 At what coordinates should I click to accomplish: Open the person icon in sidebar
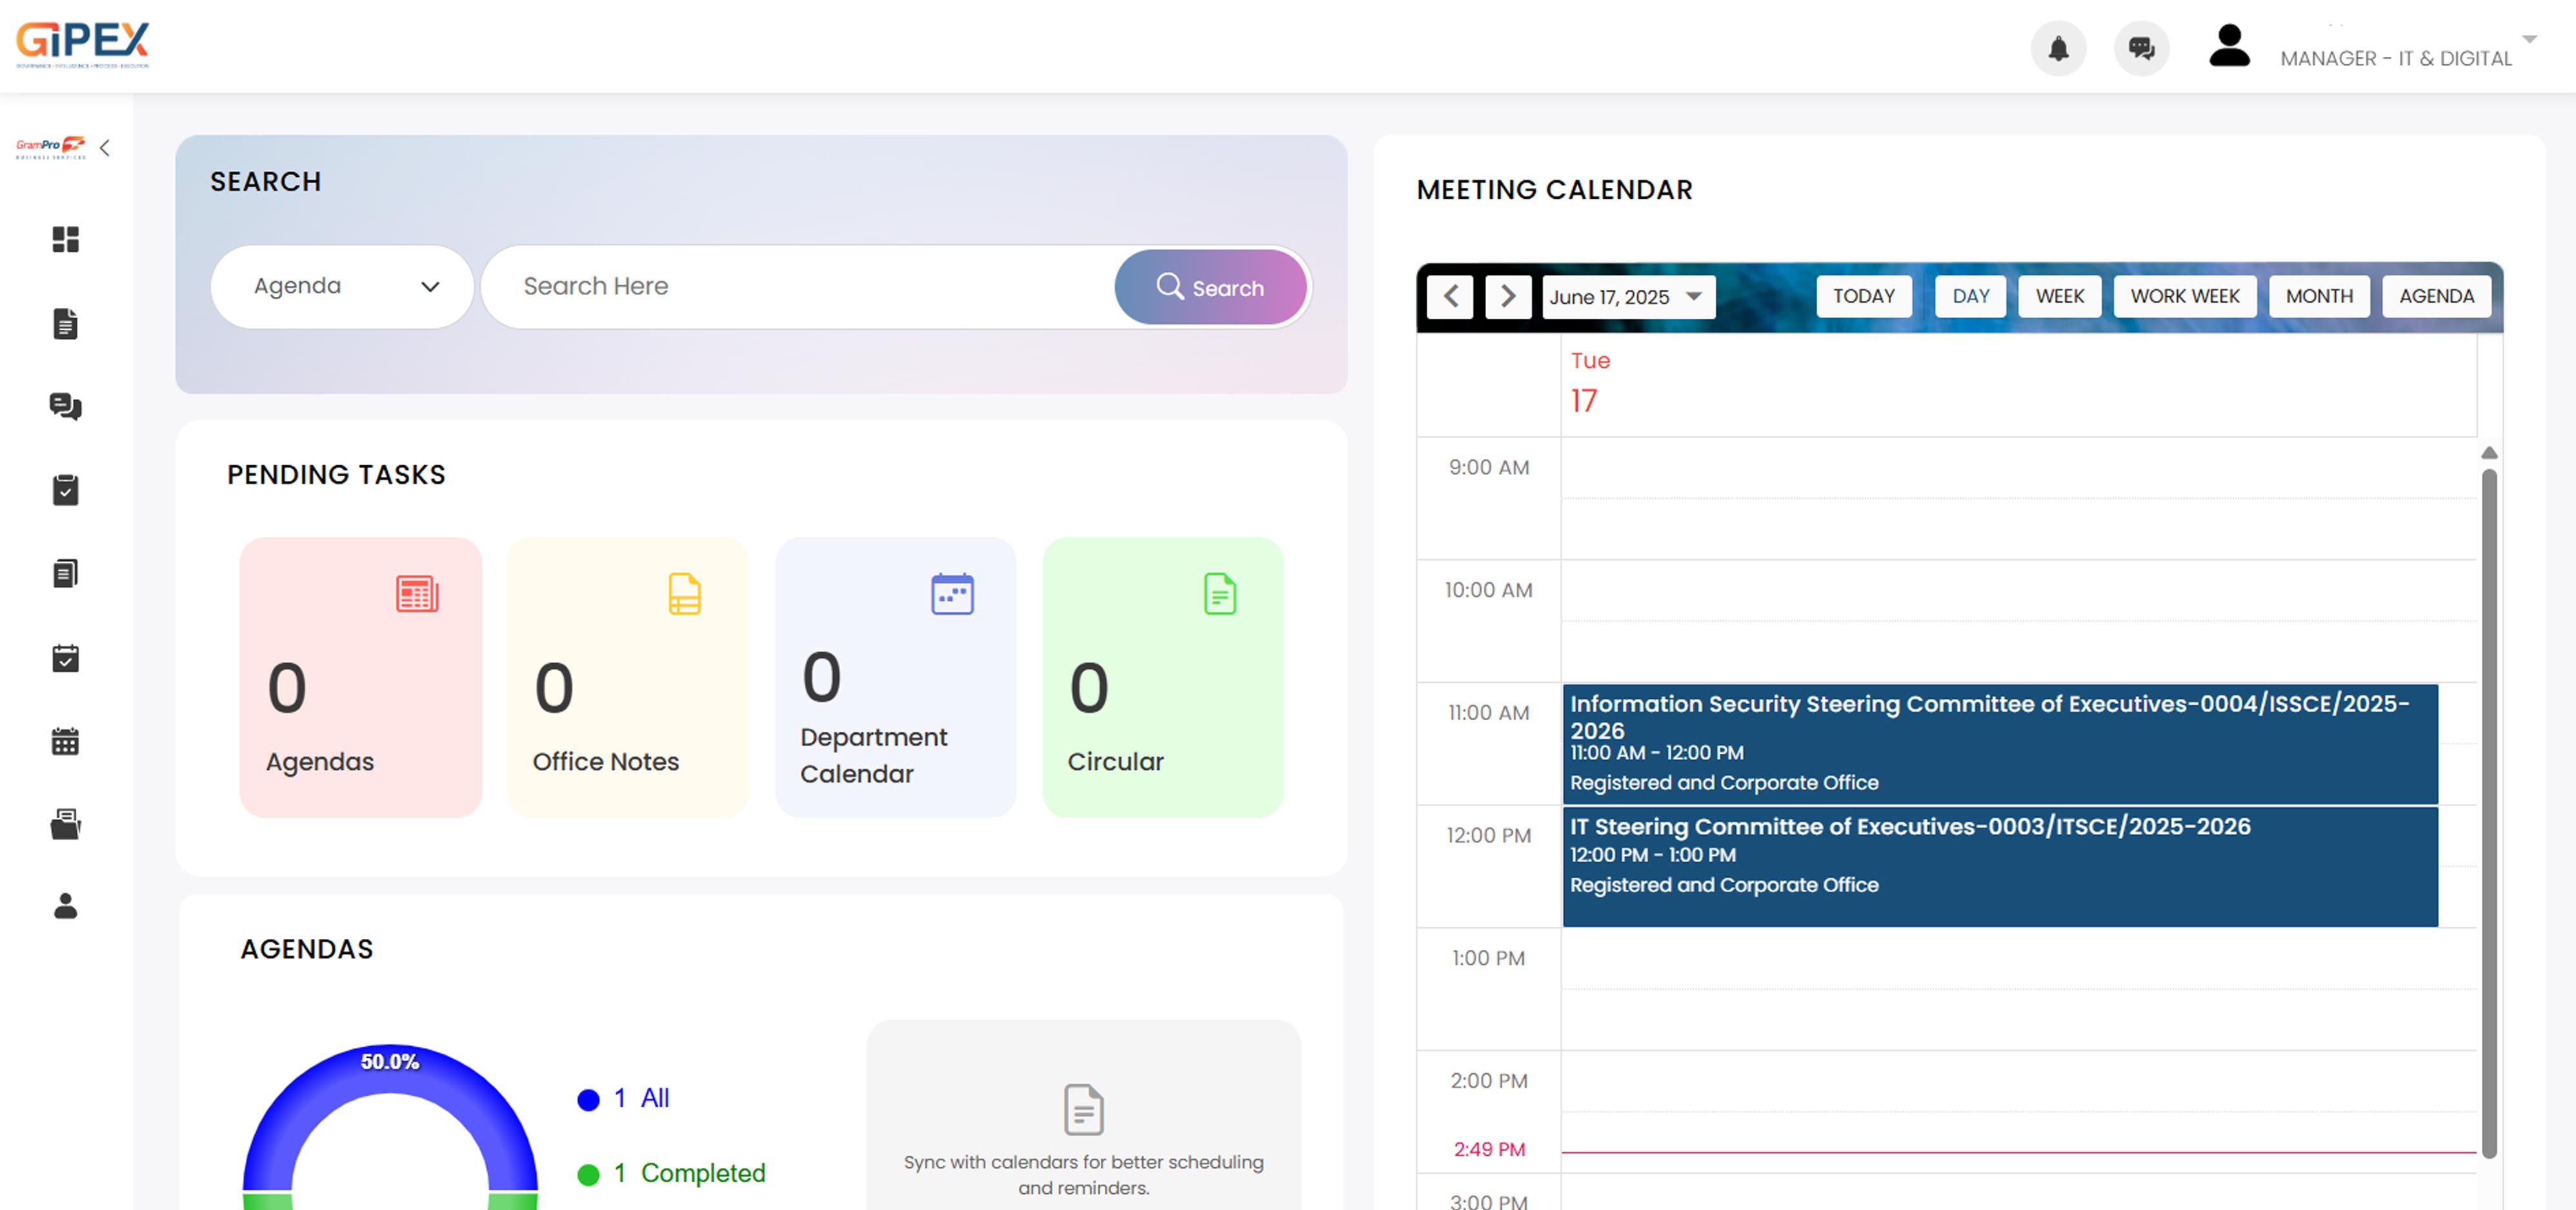pyautogui.click(x=65, y=906)
